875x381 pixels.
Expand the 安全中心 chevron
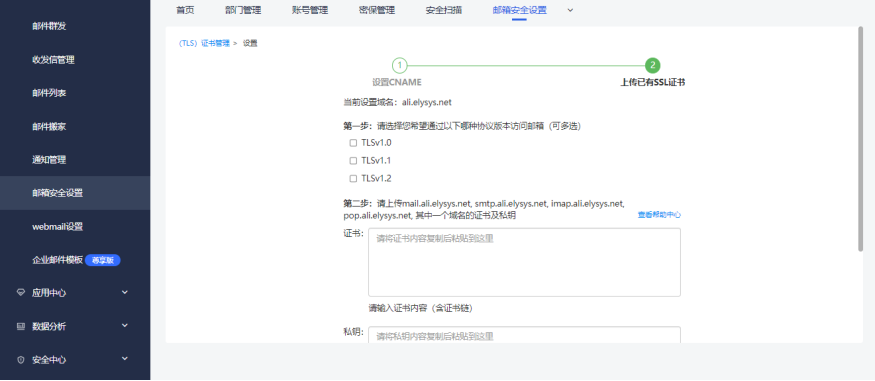(124, 359)
